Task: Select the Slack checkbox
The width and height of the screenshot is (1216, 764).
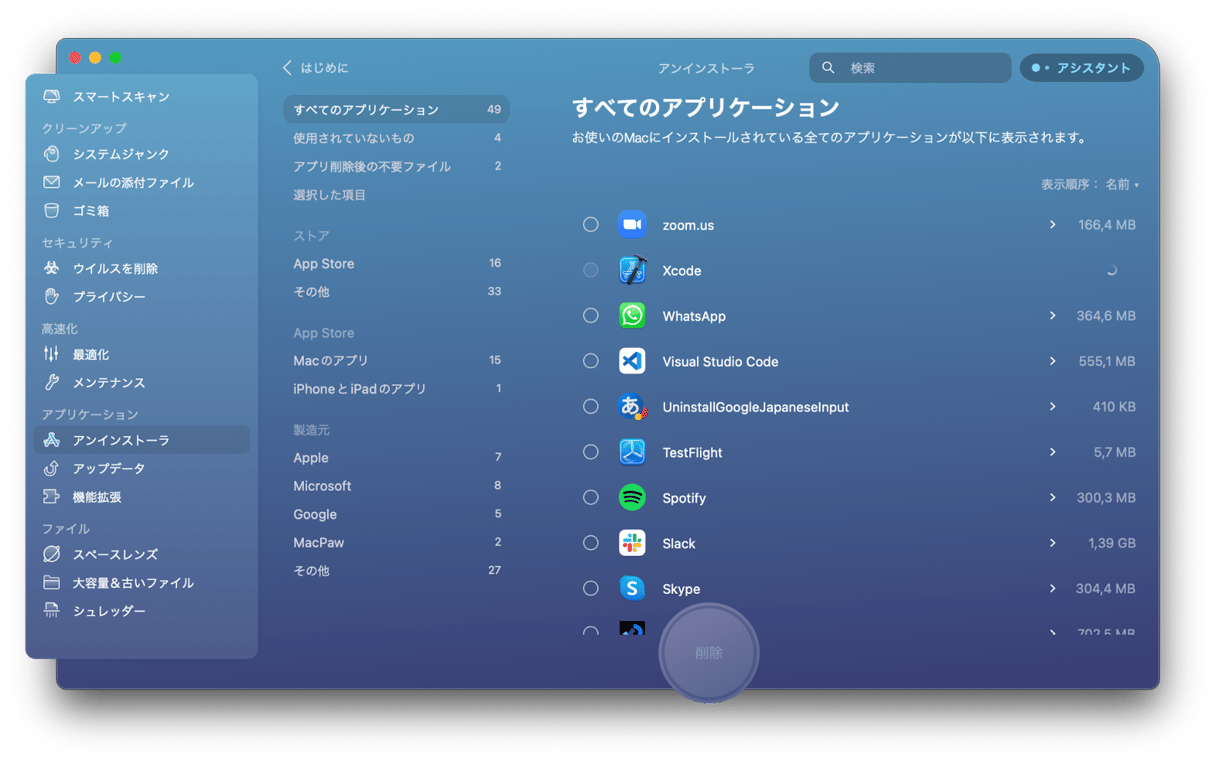Action: point(591,543)
